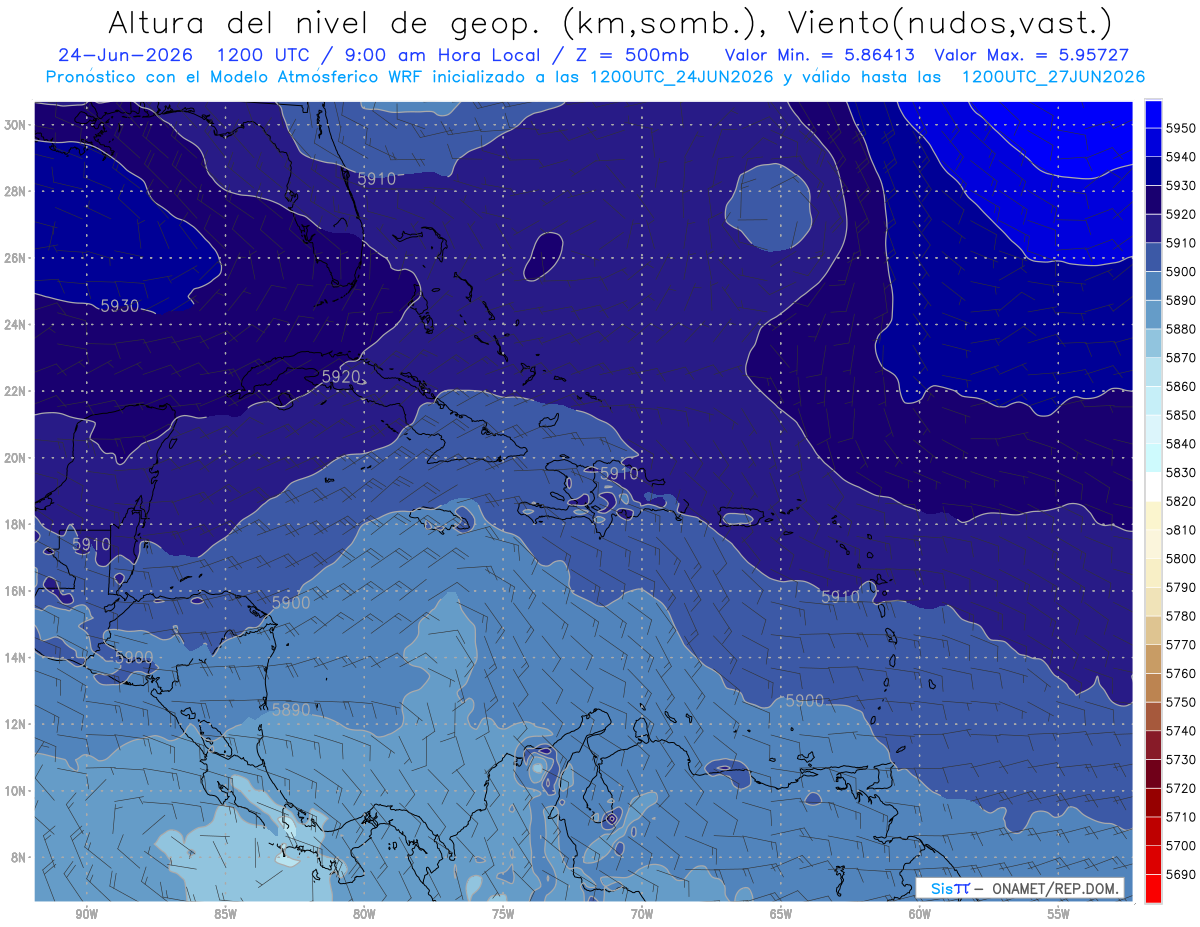Click the 16N latitude axis label
This screenshot has height=927, width=1200.
click(16, 591)
